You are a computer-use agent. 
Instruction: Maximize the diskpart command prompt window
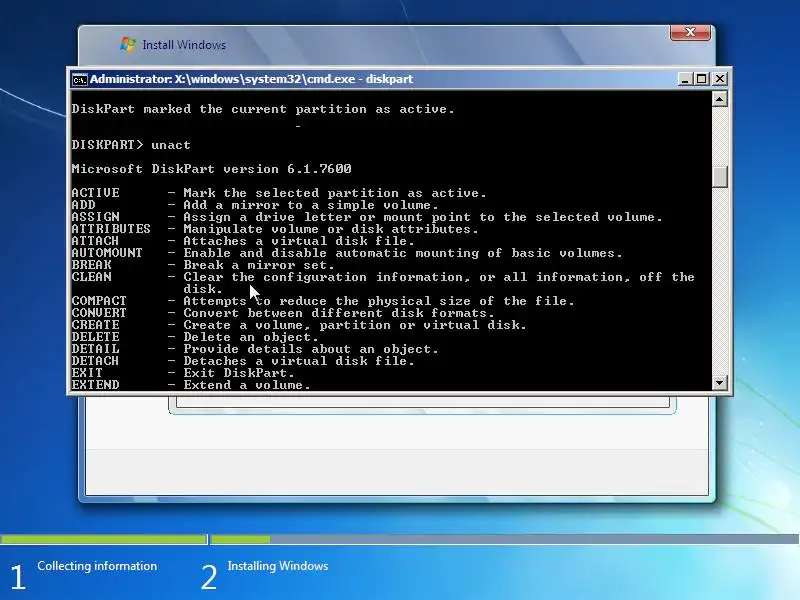tap(702, 79)
